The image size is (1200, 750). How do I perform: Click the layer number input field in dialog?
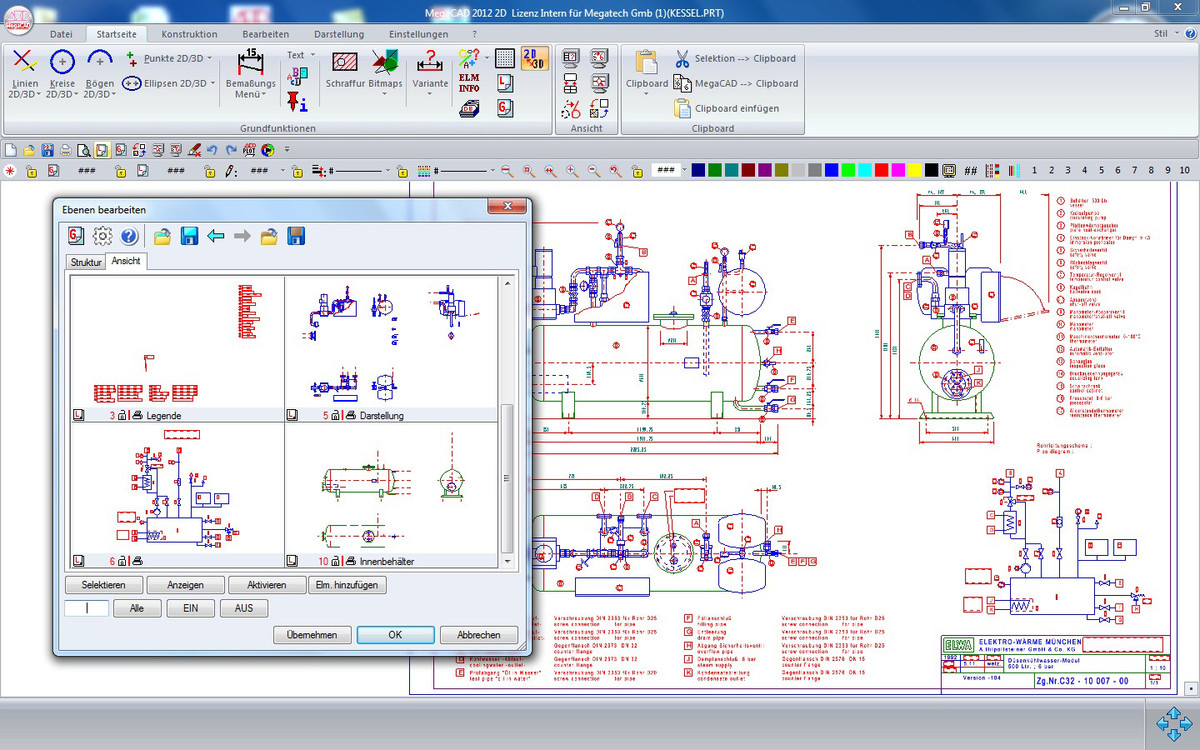click(86, 608)
